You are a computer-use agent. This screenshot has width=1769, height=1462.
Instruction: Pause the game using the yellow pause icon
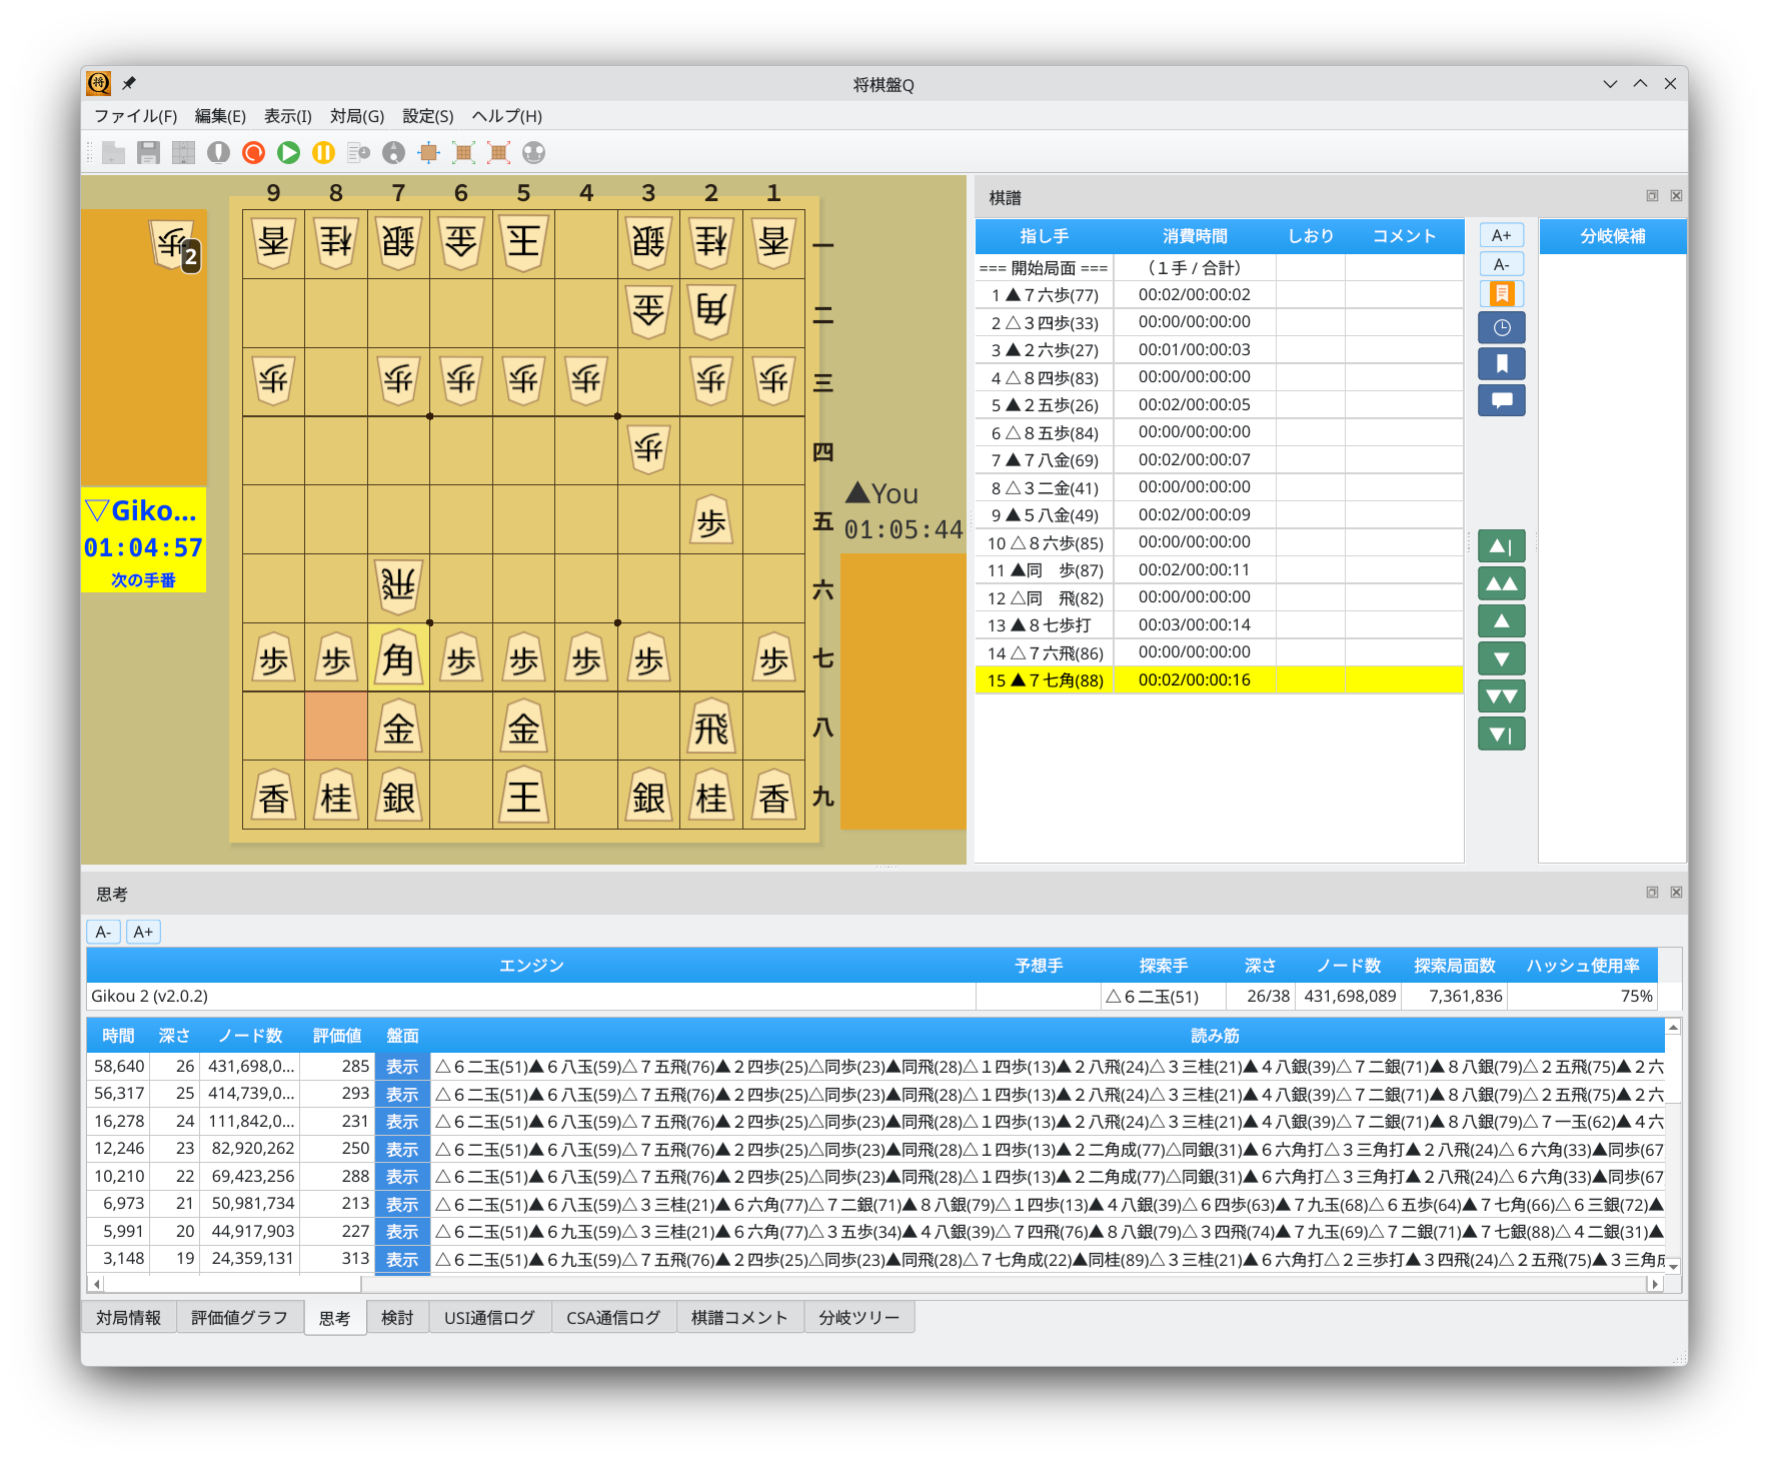(x=322, y=153)
